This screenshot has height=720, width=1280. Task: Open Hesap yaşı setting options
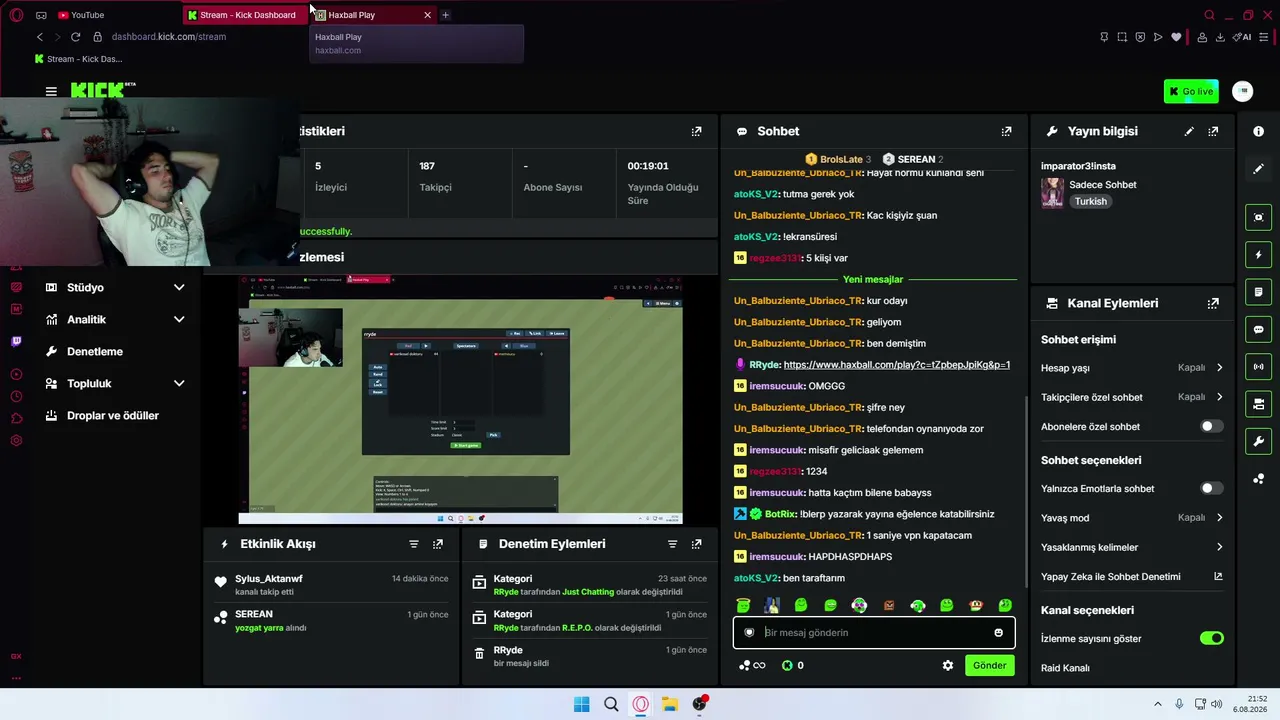(x=1132, y=368)
